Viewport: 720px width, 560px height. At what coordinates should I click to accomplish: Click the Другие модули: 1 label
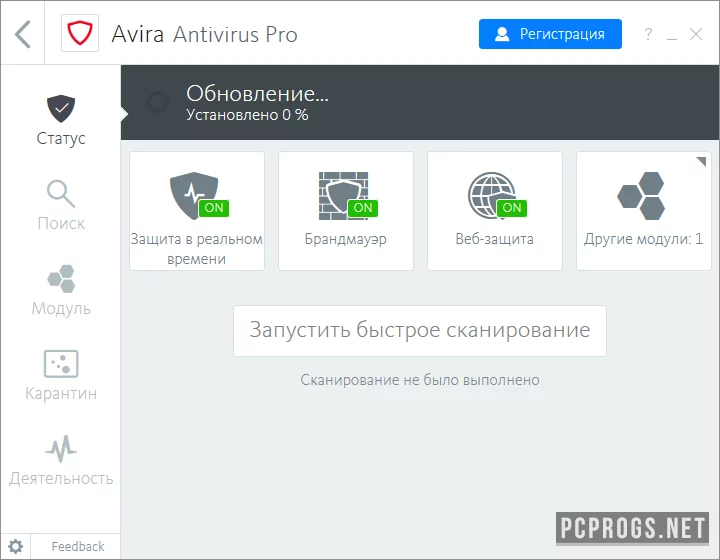click(x=643, y=239)
